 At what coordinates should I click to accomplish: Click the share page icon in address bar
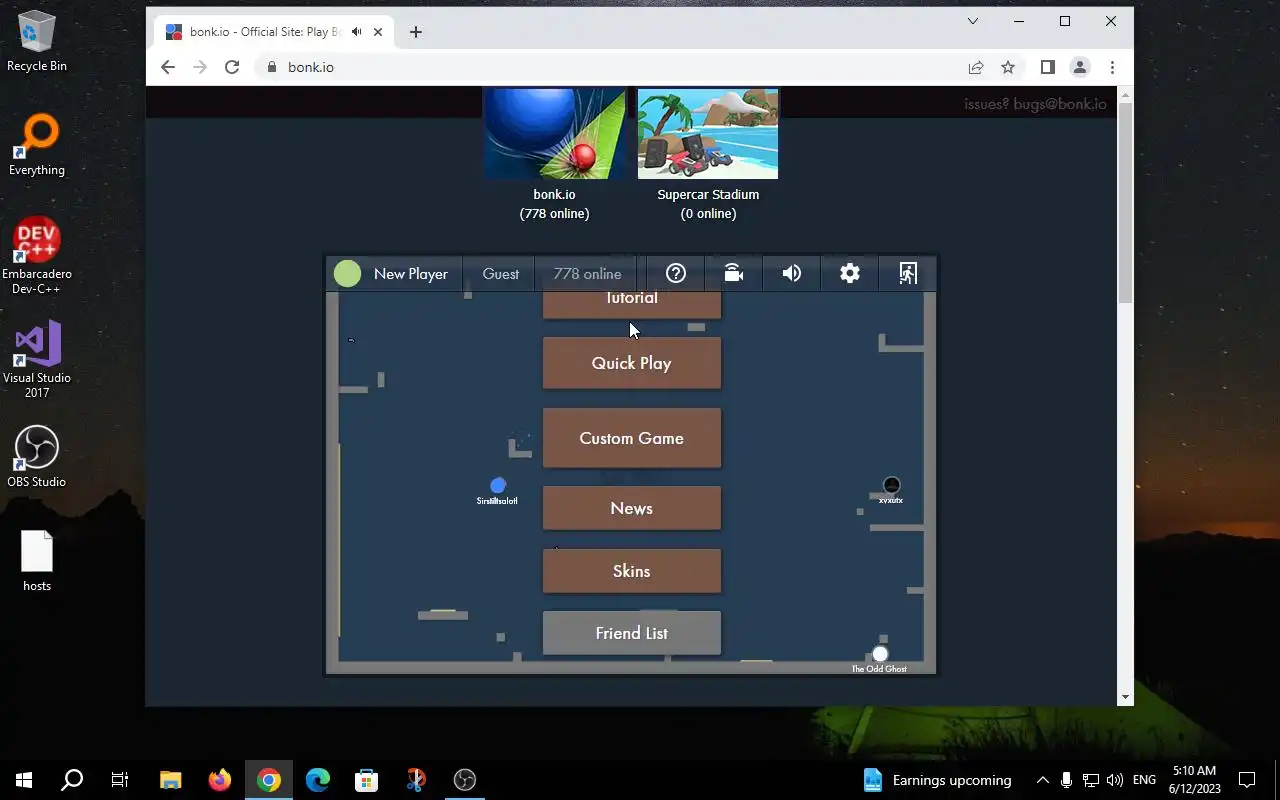tap(976, 67)
